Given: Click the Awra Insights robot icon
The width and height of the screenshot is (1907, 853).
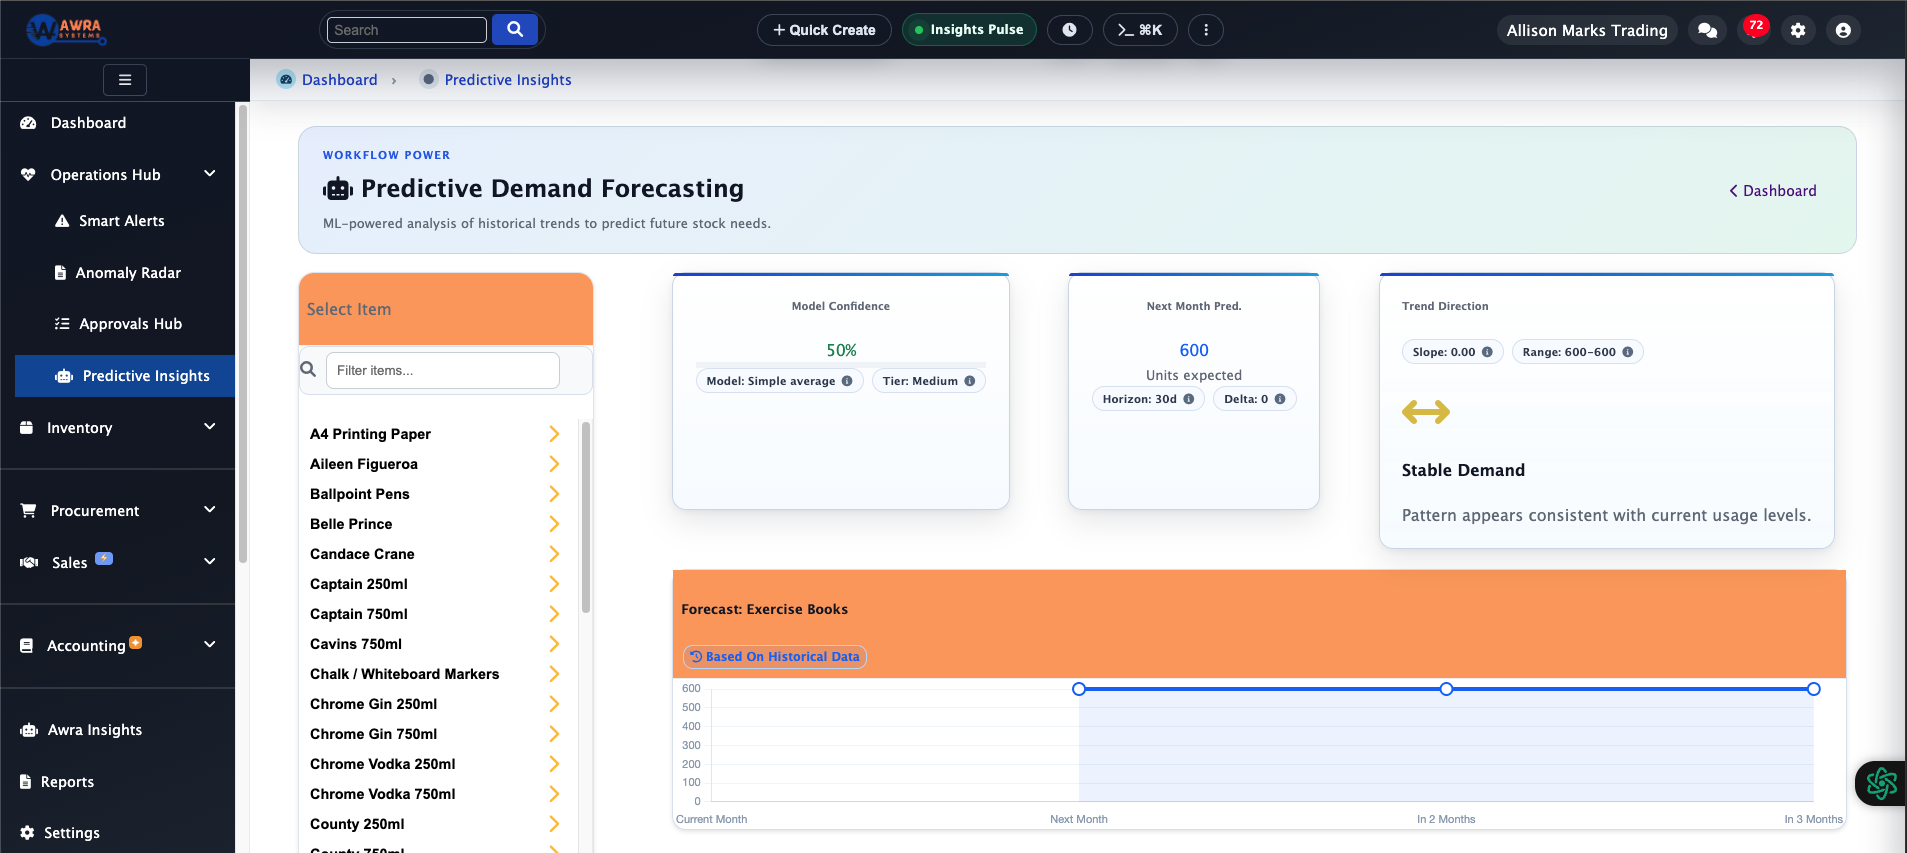Looking at the screenshot, I should pos(29,730).
